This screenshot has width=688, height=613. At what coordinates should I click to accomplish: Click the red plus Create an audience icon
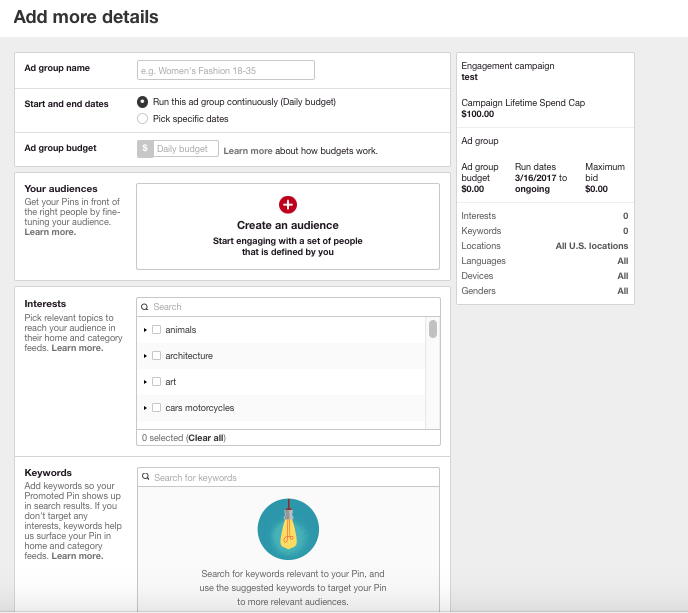[288, 204]
